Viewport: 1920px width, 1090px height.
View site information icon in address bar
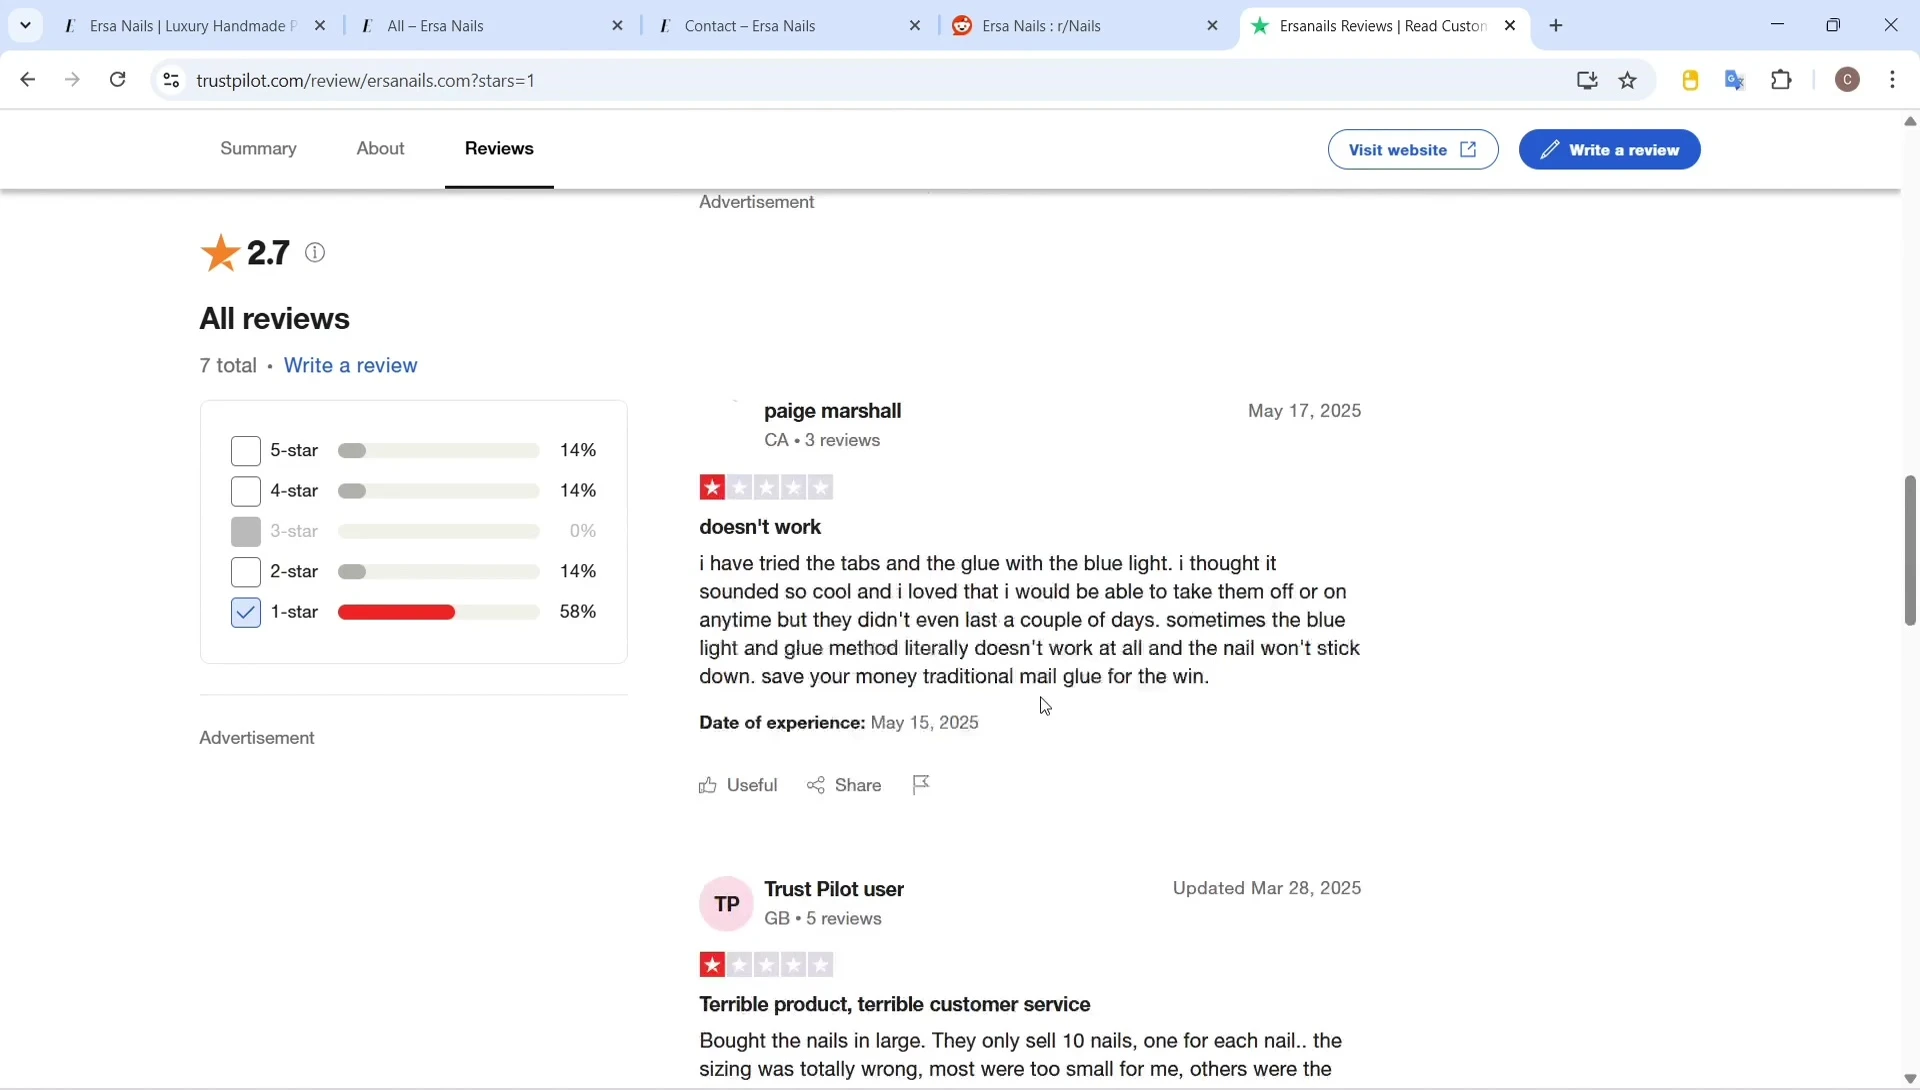(172, 80)
